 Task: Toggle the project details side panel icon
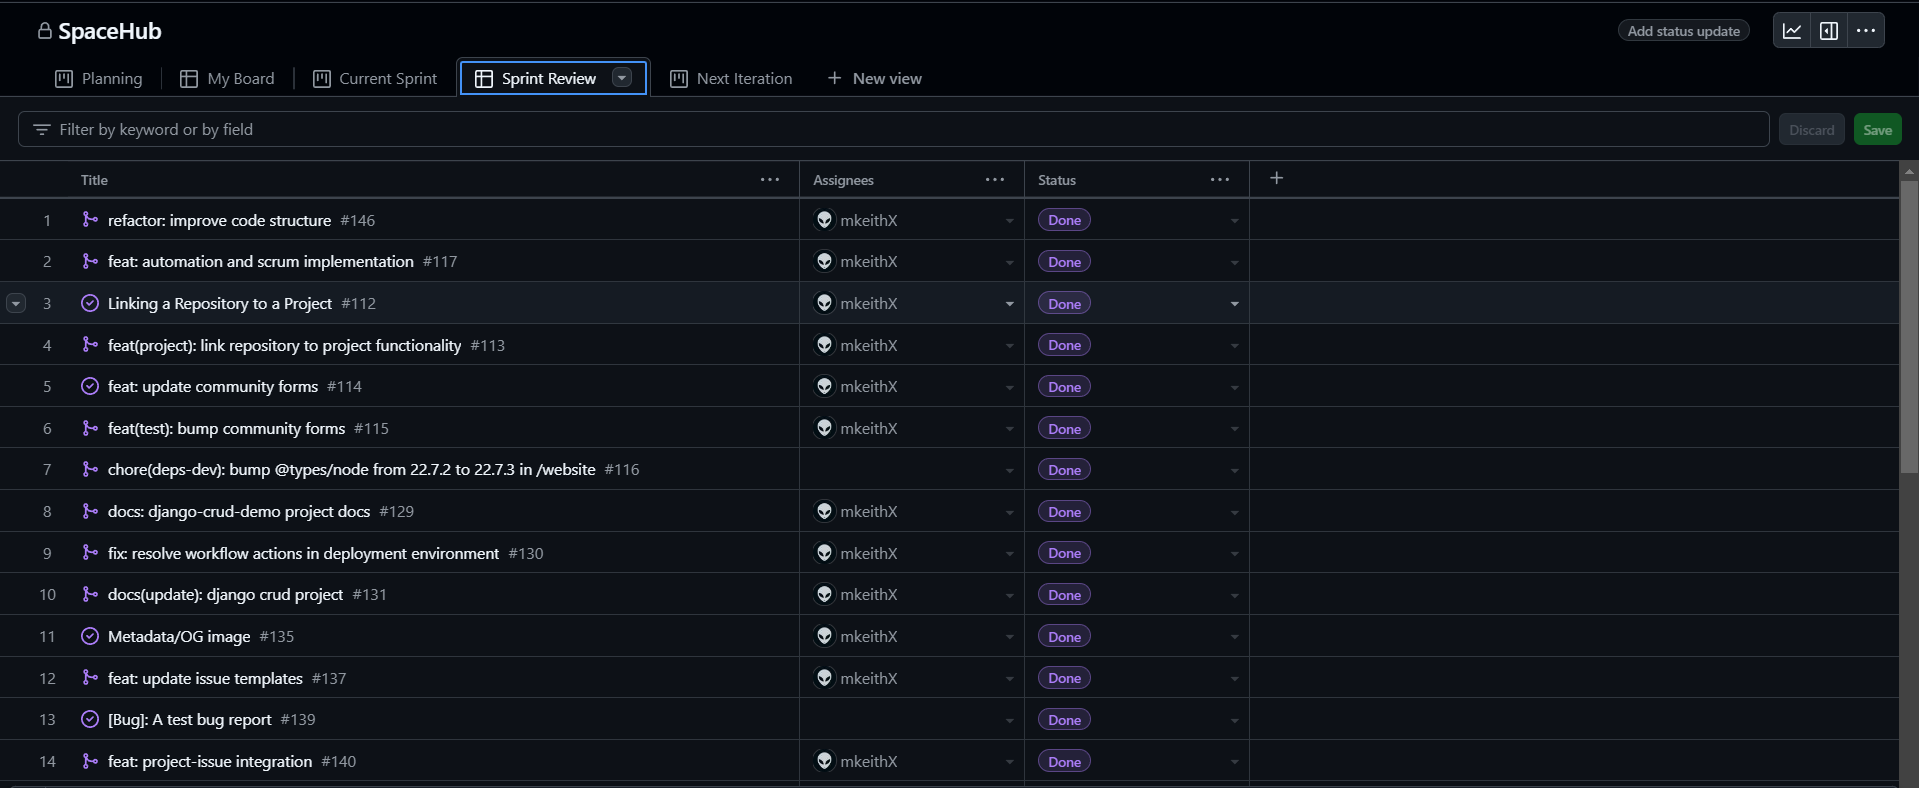coord(1829,31)
